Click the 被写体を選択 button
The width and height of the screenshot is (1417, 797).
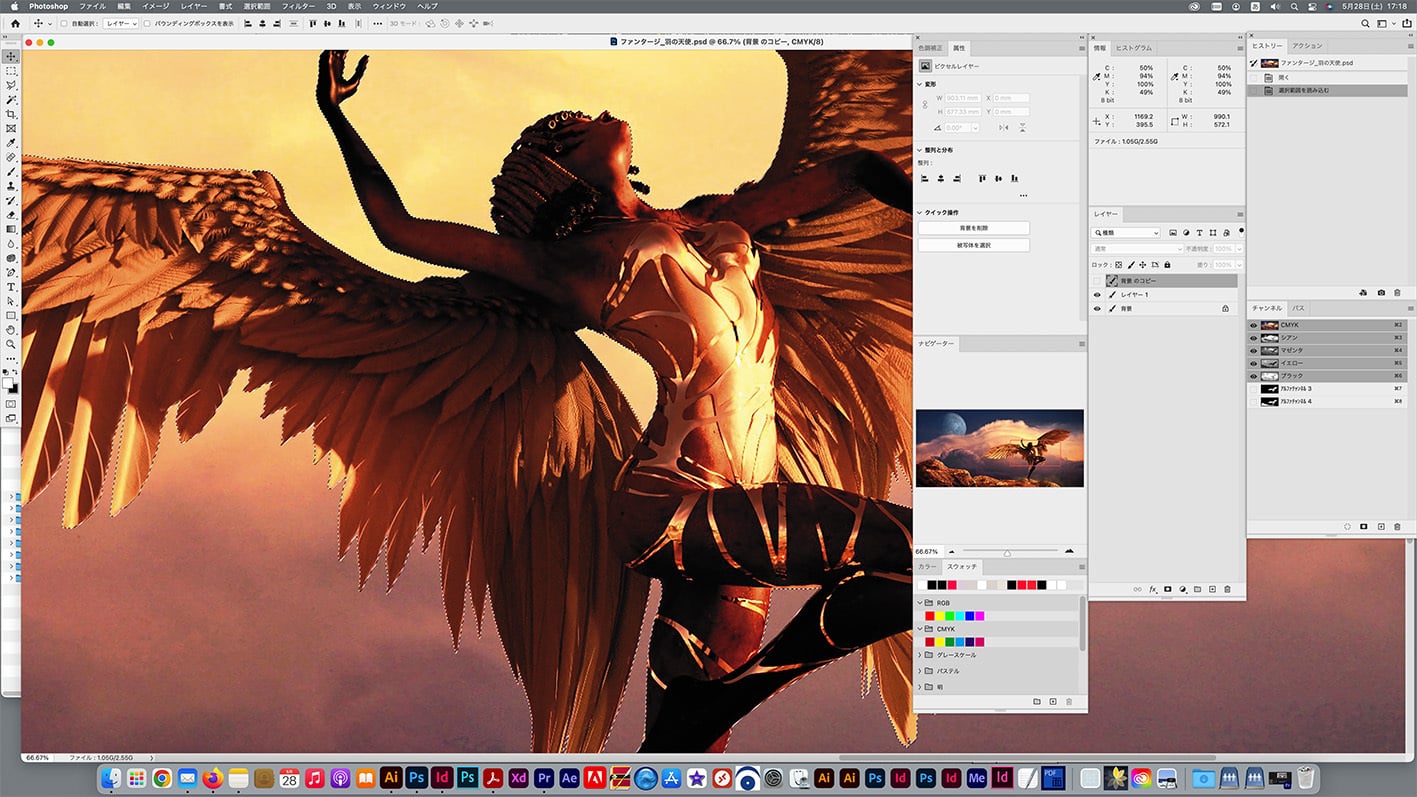[973, 245]
